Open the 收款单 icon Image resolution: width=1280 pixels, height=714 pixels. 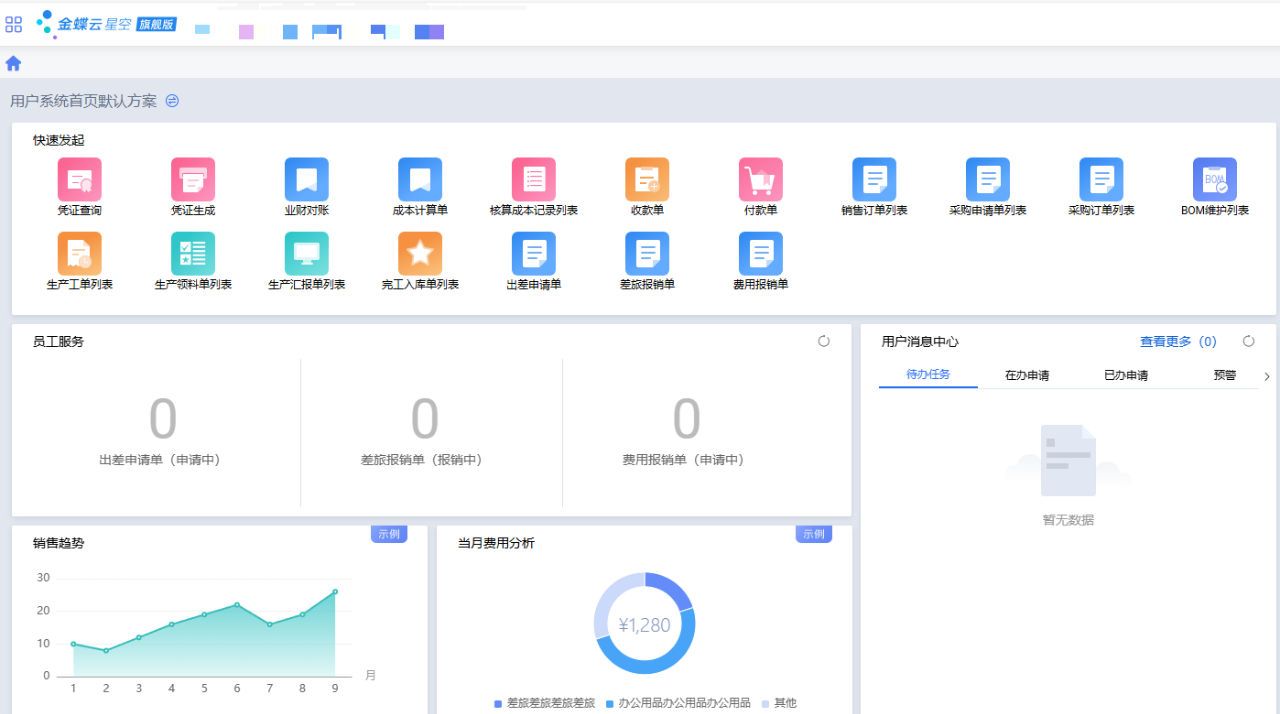[647, 180]
